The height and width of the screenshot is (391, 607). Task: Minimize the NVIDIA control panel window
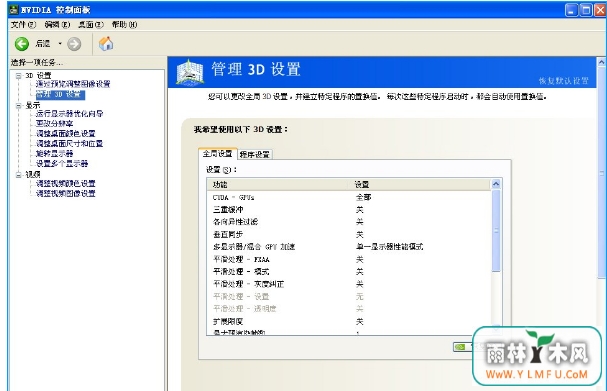click(571, 10)
